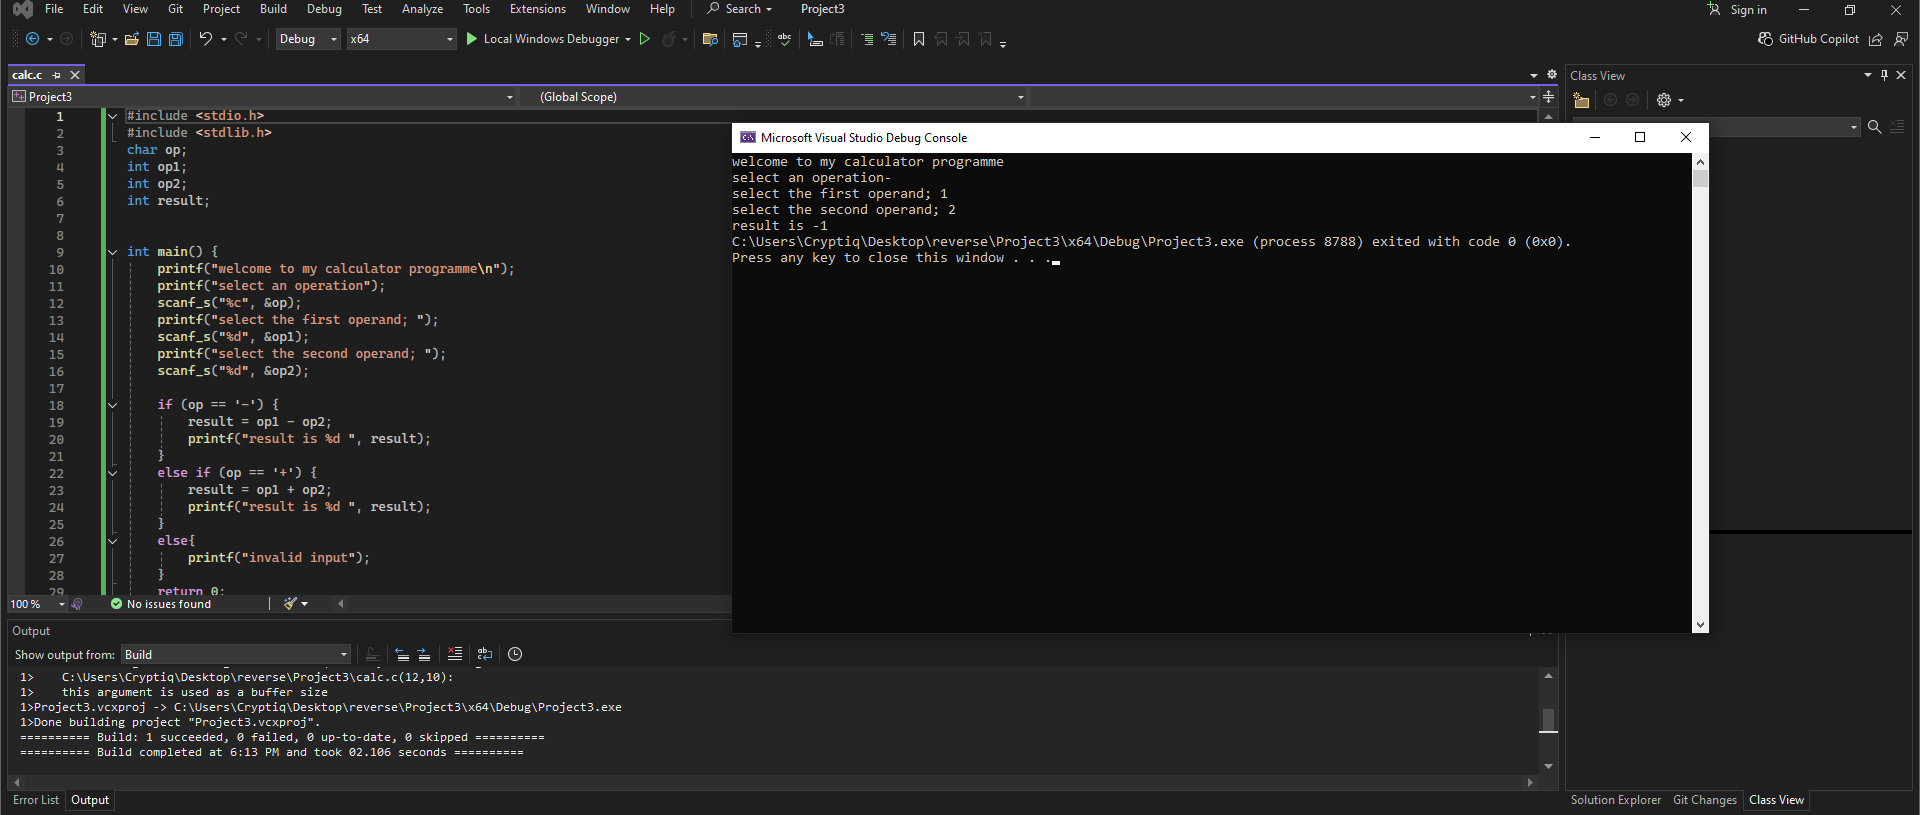
Task: Open GitHub Copilot menu
Action: (x=1808, y=39)
